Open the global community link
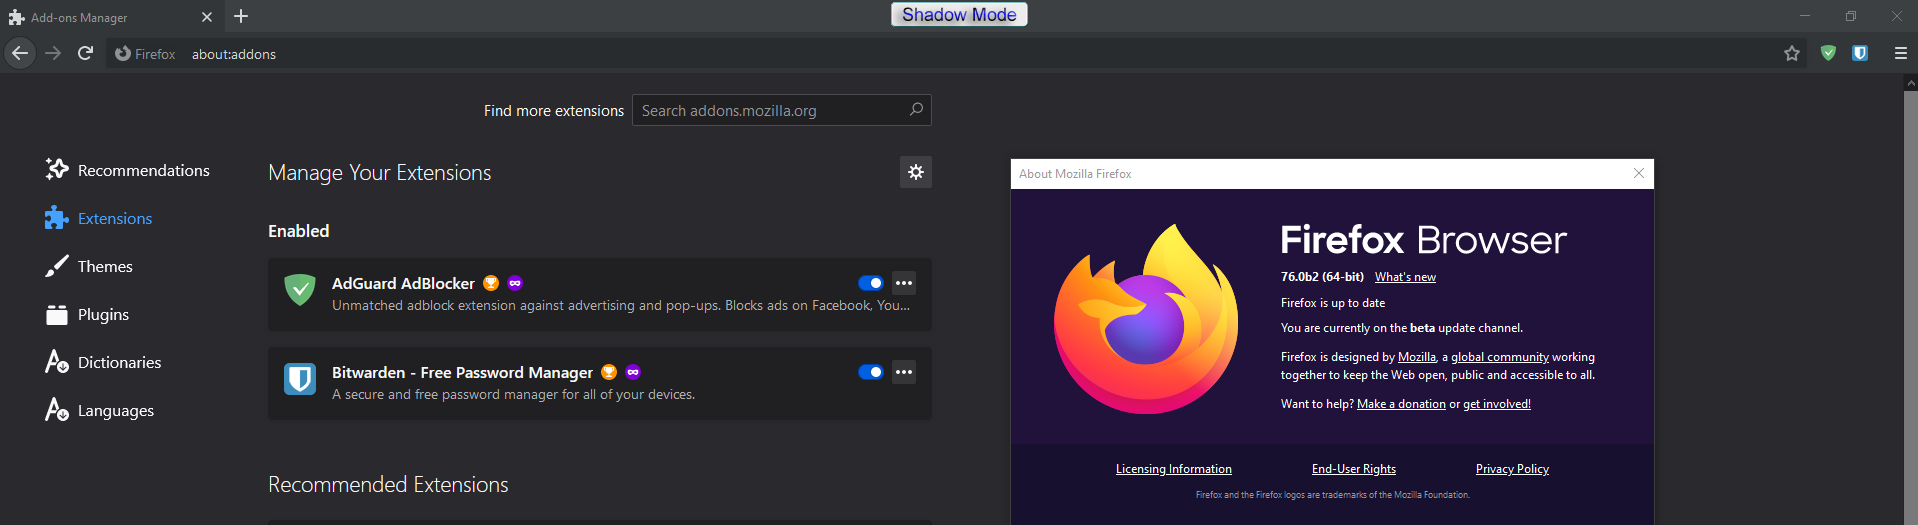 1500,357
